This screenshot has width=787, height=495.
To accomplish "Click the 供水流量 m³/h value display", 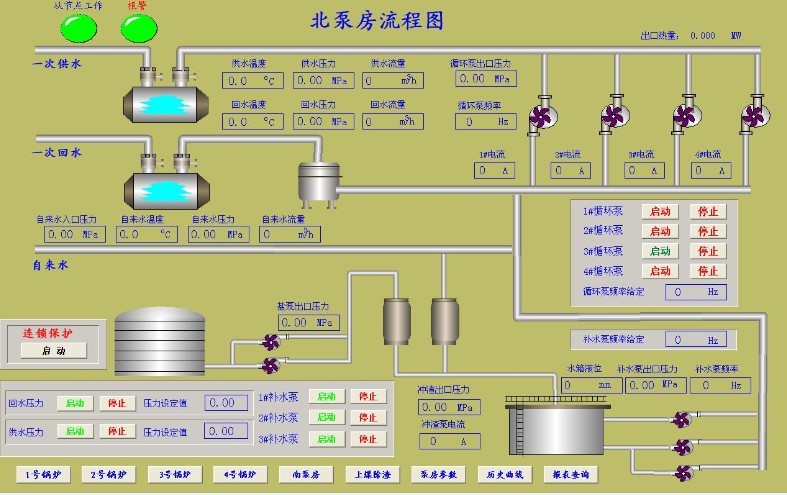I will click(393, 80).
